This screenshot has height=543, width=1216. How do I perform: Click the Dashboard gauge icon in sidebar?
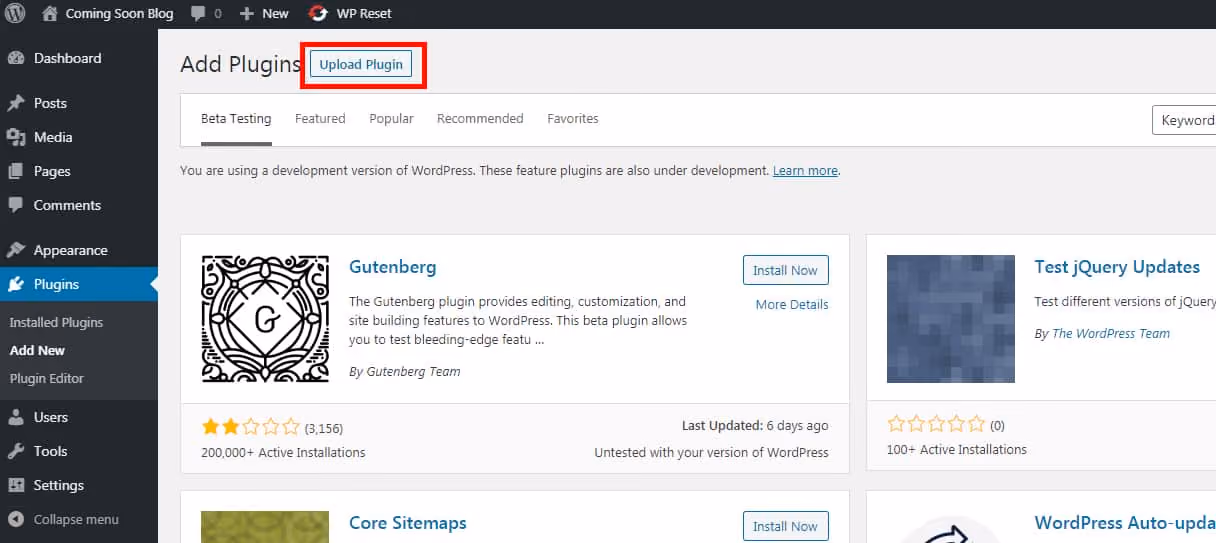pyautogui.click(x=16, y=58)
